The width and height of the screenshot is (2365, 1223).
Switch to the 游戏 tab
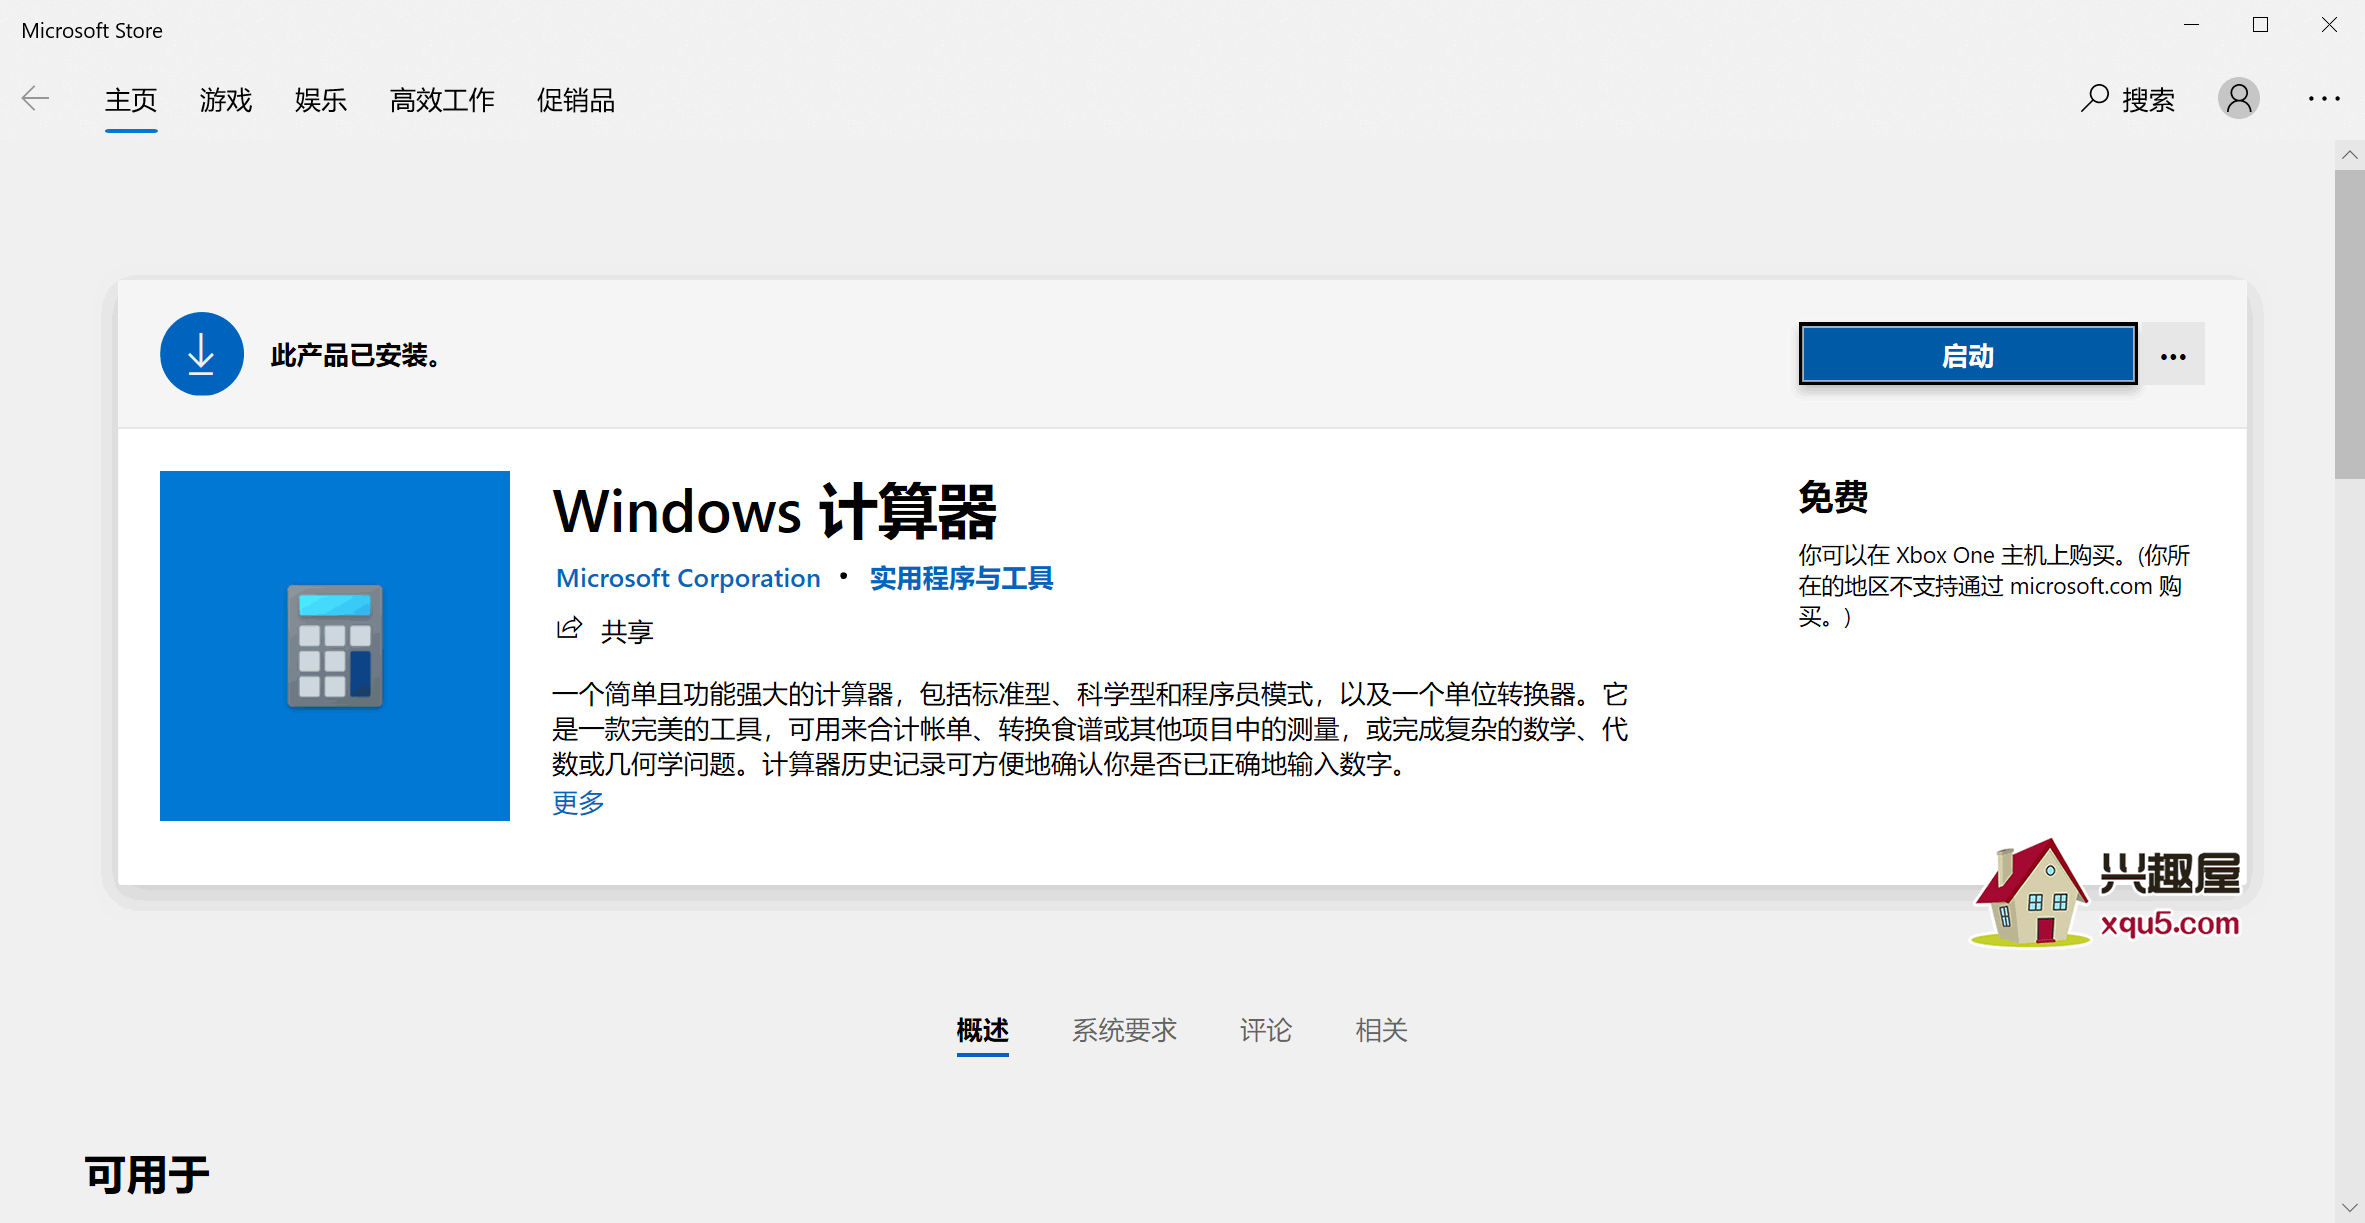pyautogui.click(x=226, y=100)
